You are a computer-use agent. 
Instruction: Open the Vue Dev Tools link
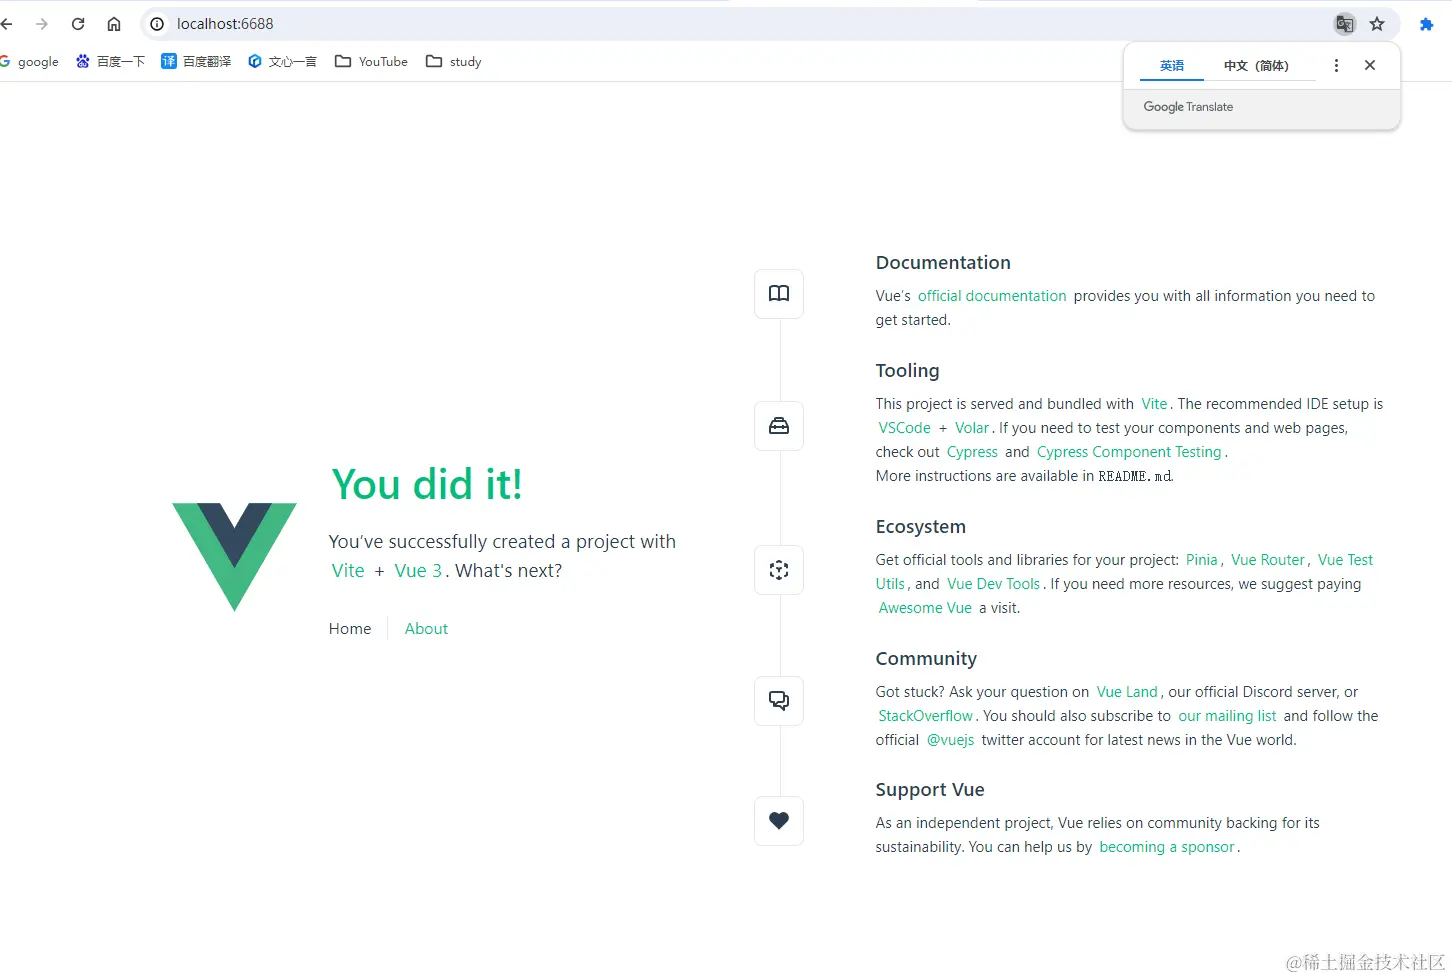993,584
